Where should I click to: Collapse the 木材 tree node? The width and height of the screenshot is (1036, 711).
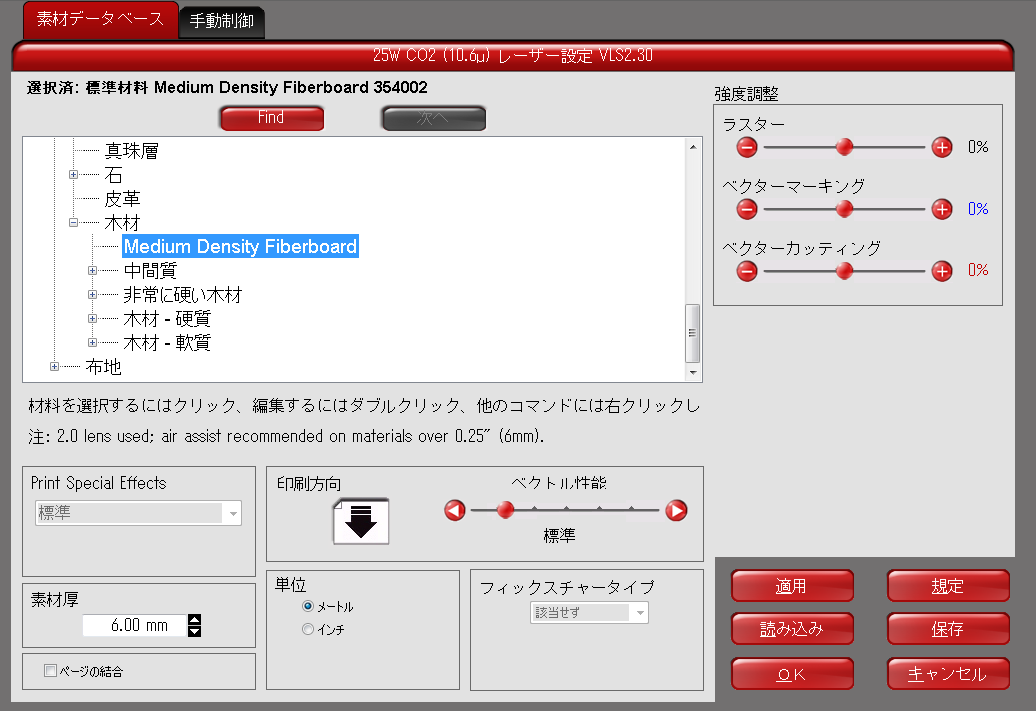pos(73,223)
